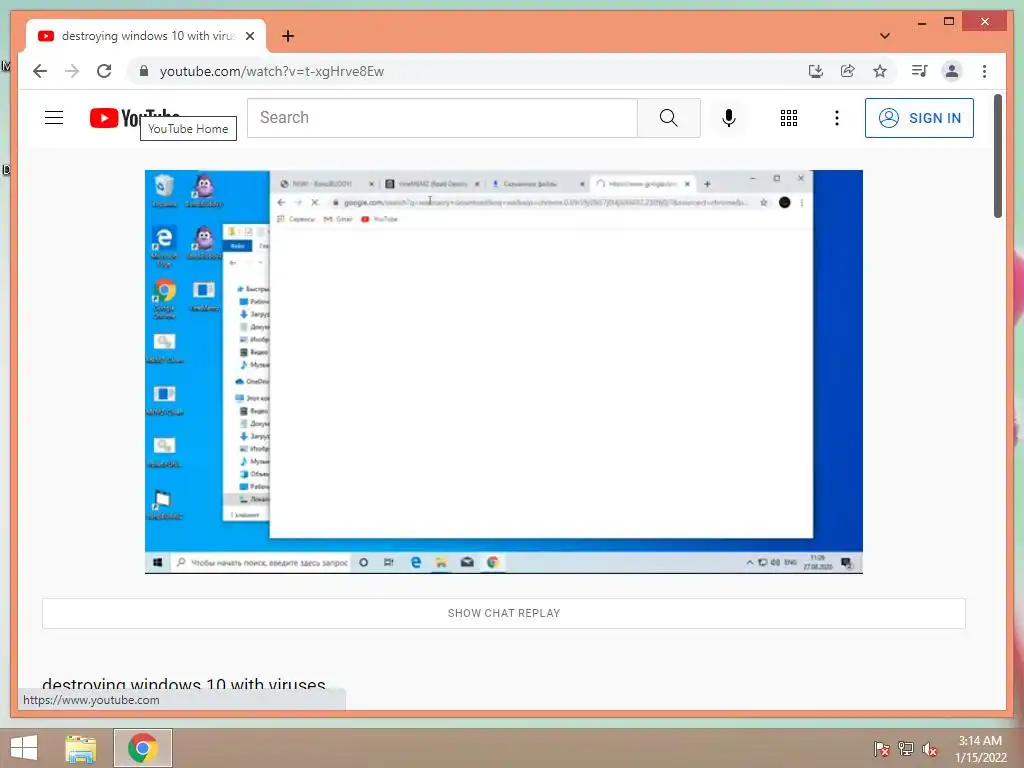
Task: Go back with Chrome's back arrow
Action: 40,71
